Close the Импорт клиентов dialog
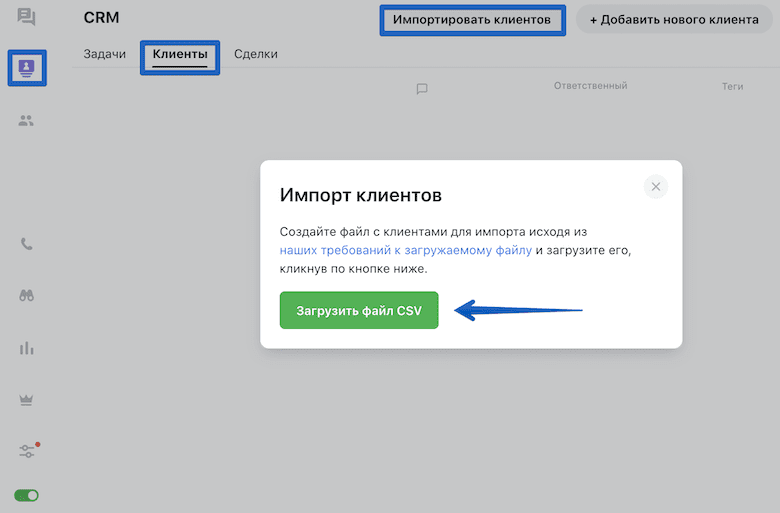Image resolution: width=780 pixels, height=513 pixels. [656, 187]
